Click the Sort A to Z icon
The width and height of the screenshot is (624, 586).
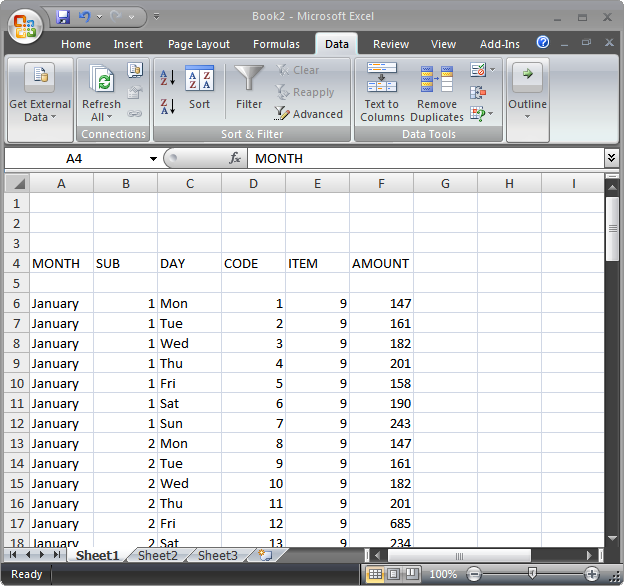point(167,78)
